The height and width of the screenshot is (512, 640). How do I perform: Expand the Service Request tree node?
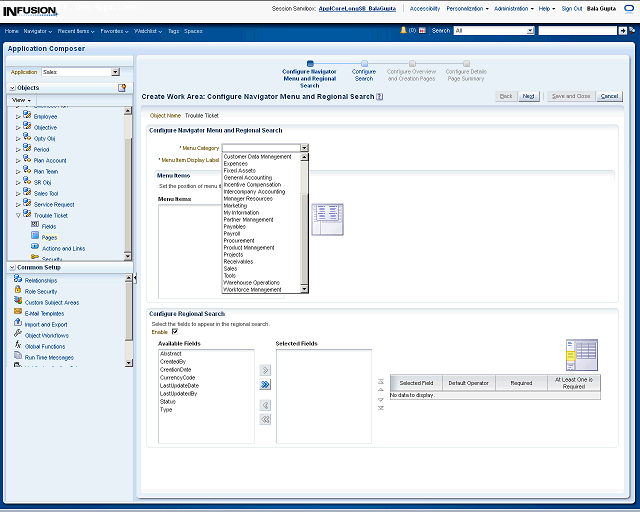point(17,204)
